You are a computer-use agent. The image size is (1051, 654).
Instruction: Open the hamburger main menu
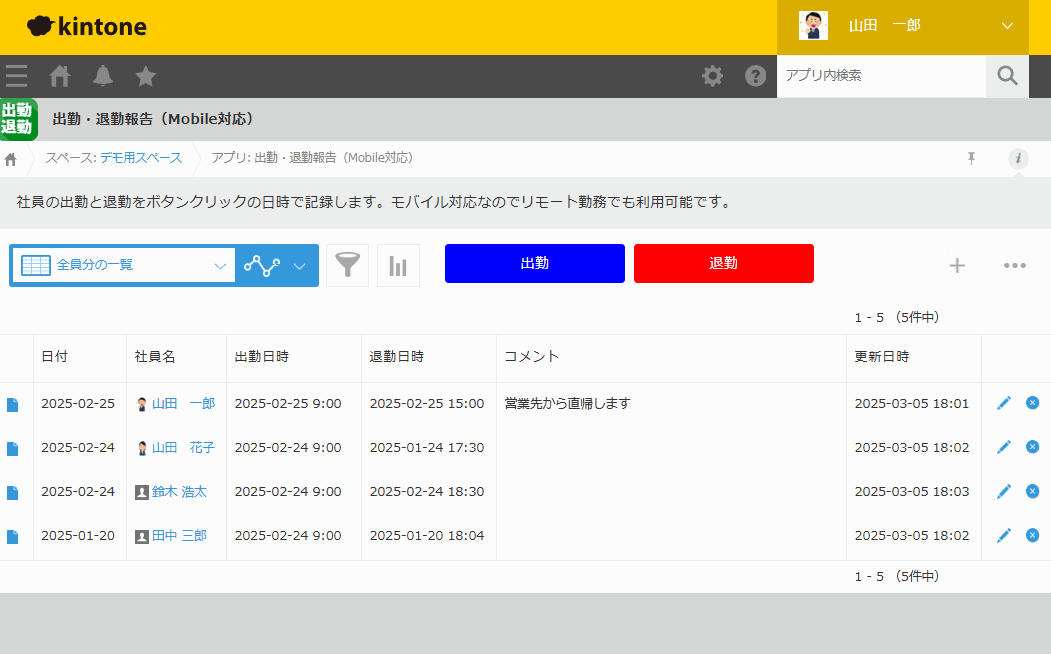point(16,76)
